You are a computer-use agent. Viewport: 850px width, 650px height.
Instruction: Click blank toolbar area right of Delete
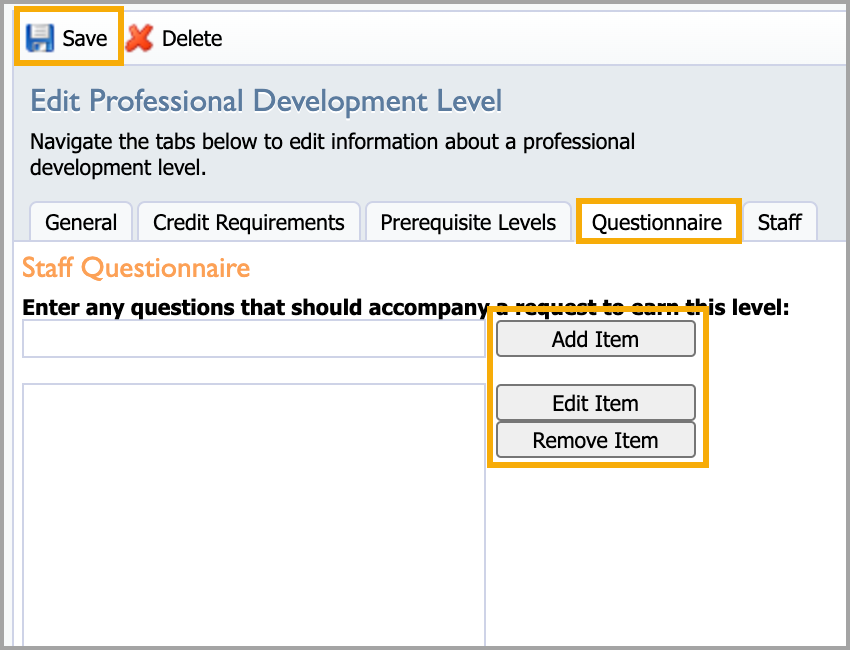click(x=531, y=38)
